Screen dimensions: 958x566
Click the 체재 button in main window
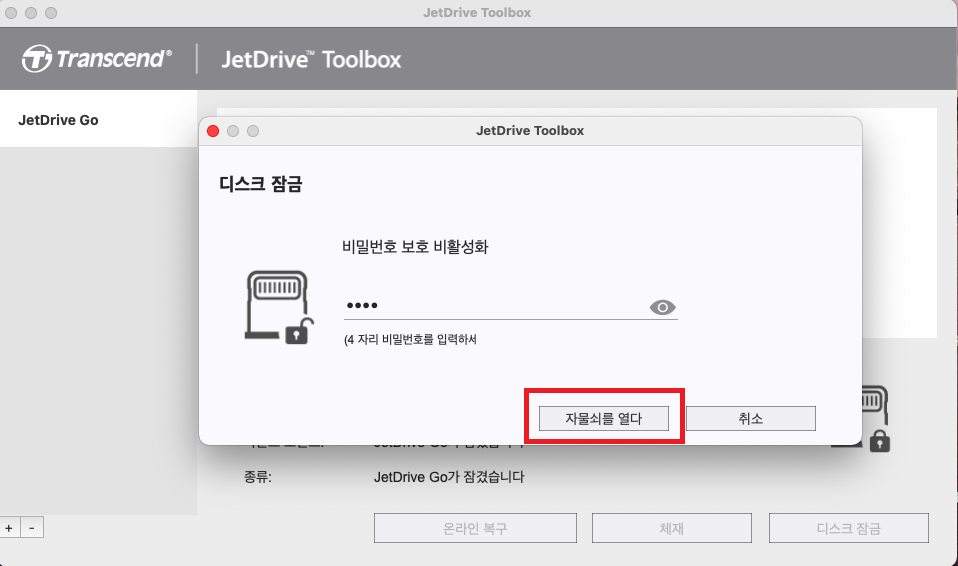671,528
